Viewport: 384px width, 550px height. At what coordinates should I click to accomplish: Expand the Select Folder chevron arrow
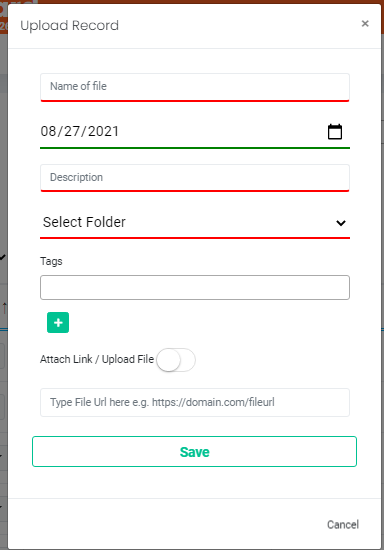pos(341,223)
